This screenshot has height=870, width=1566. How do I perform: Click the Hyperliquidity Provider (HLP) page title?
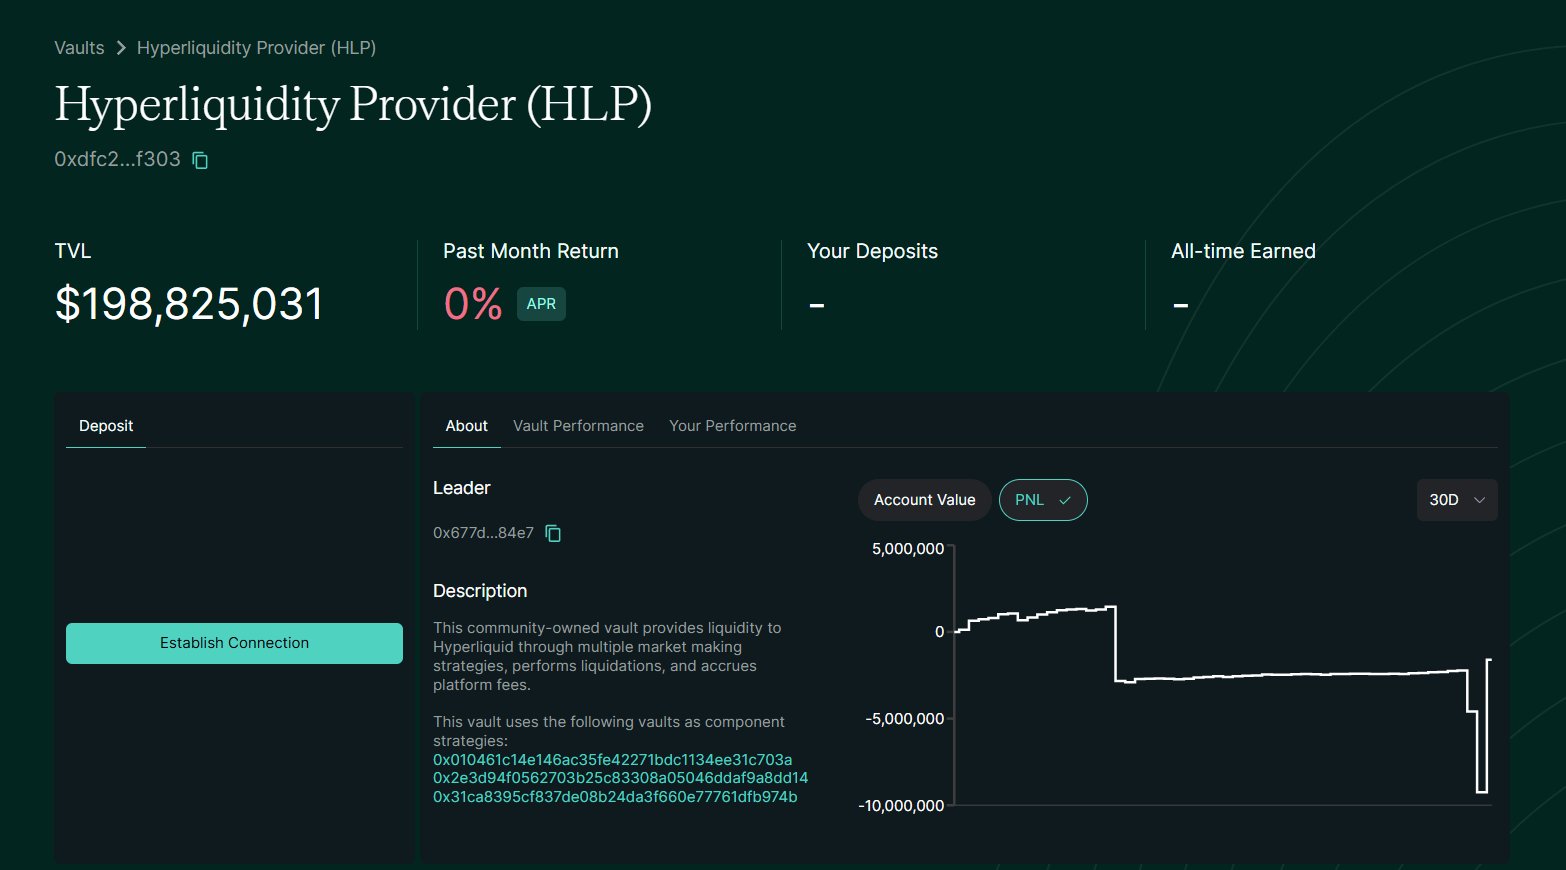coord(353,105)
